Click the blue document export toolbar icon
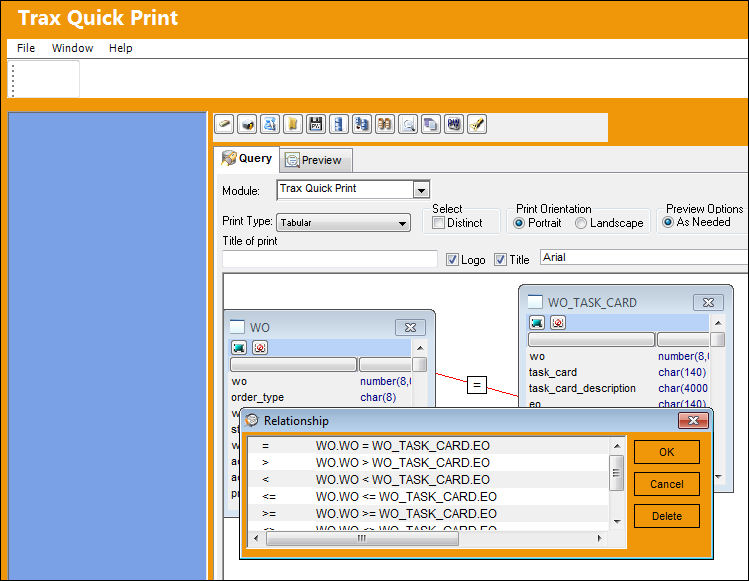This screenshot has height=581, width=749. pyautogui.click(x=270, y=124)
